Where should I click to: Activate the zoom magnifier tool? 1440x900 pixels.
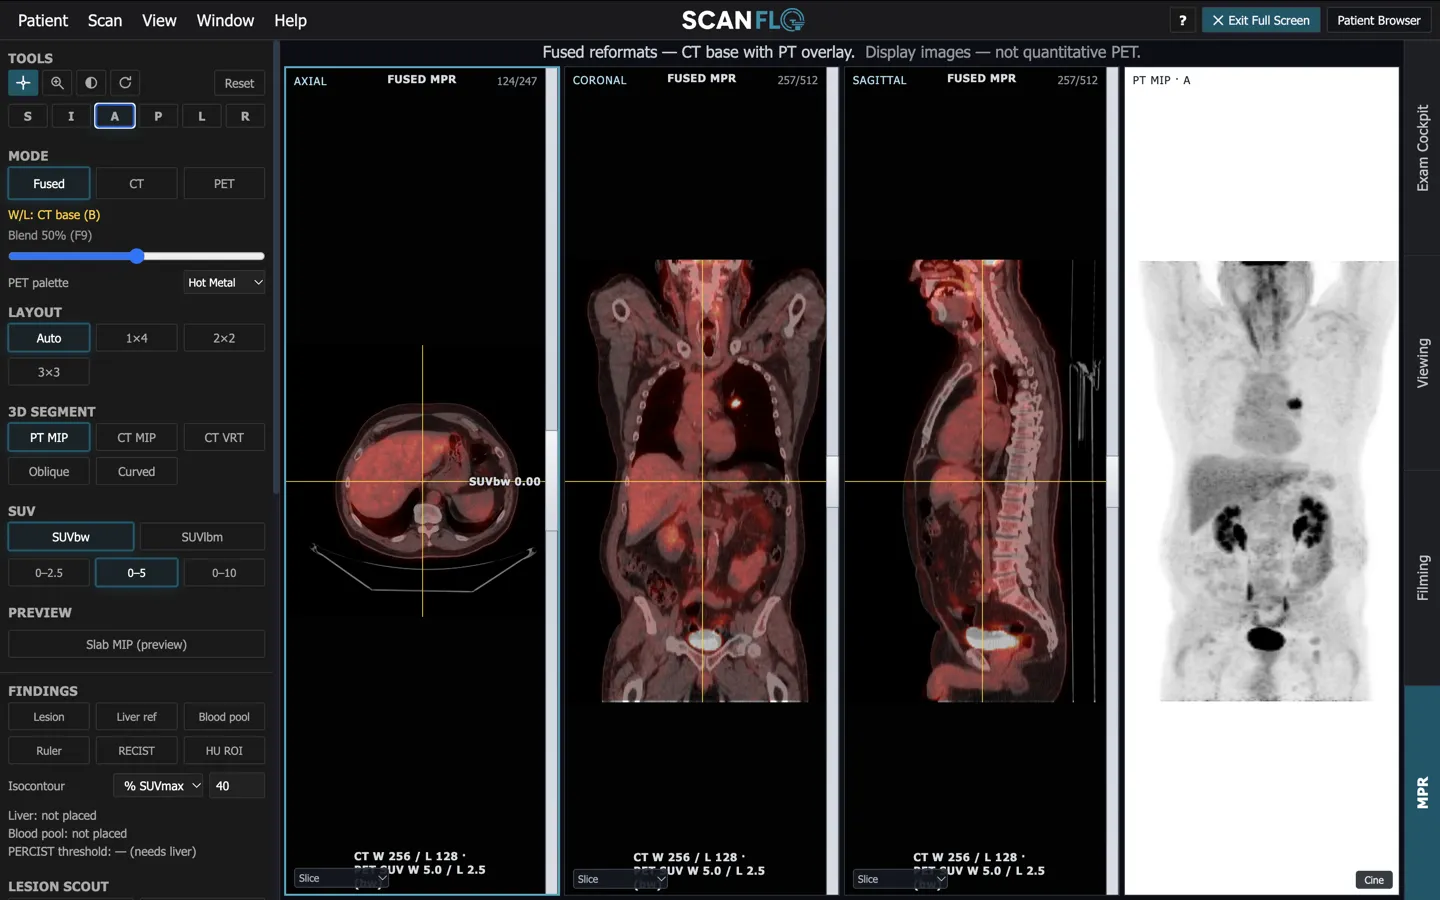pos(57,83)
